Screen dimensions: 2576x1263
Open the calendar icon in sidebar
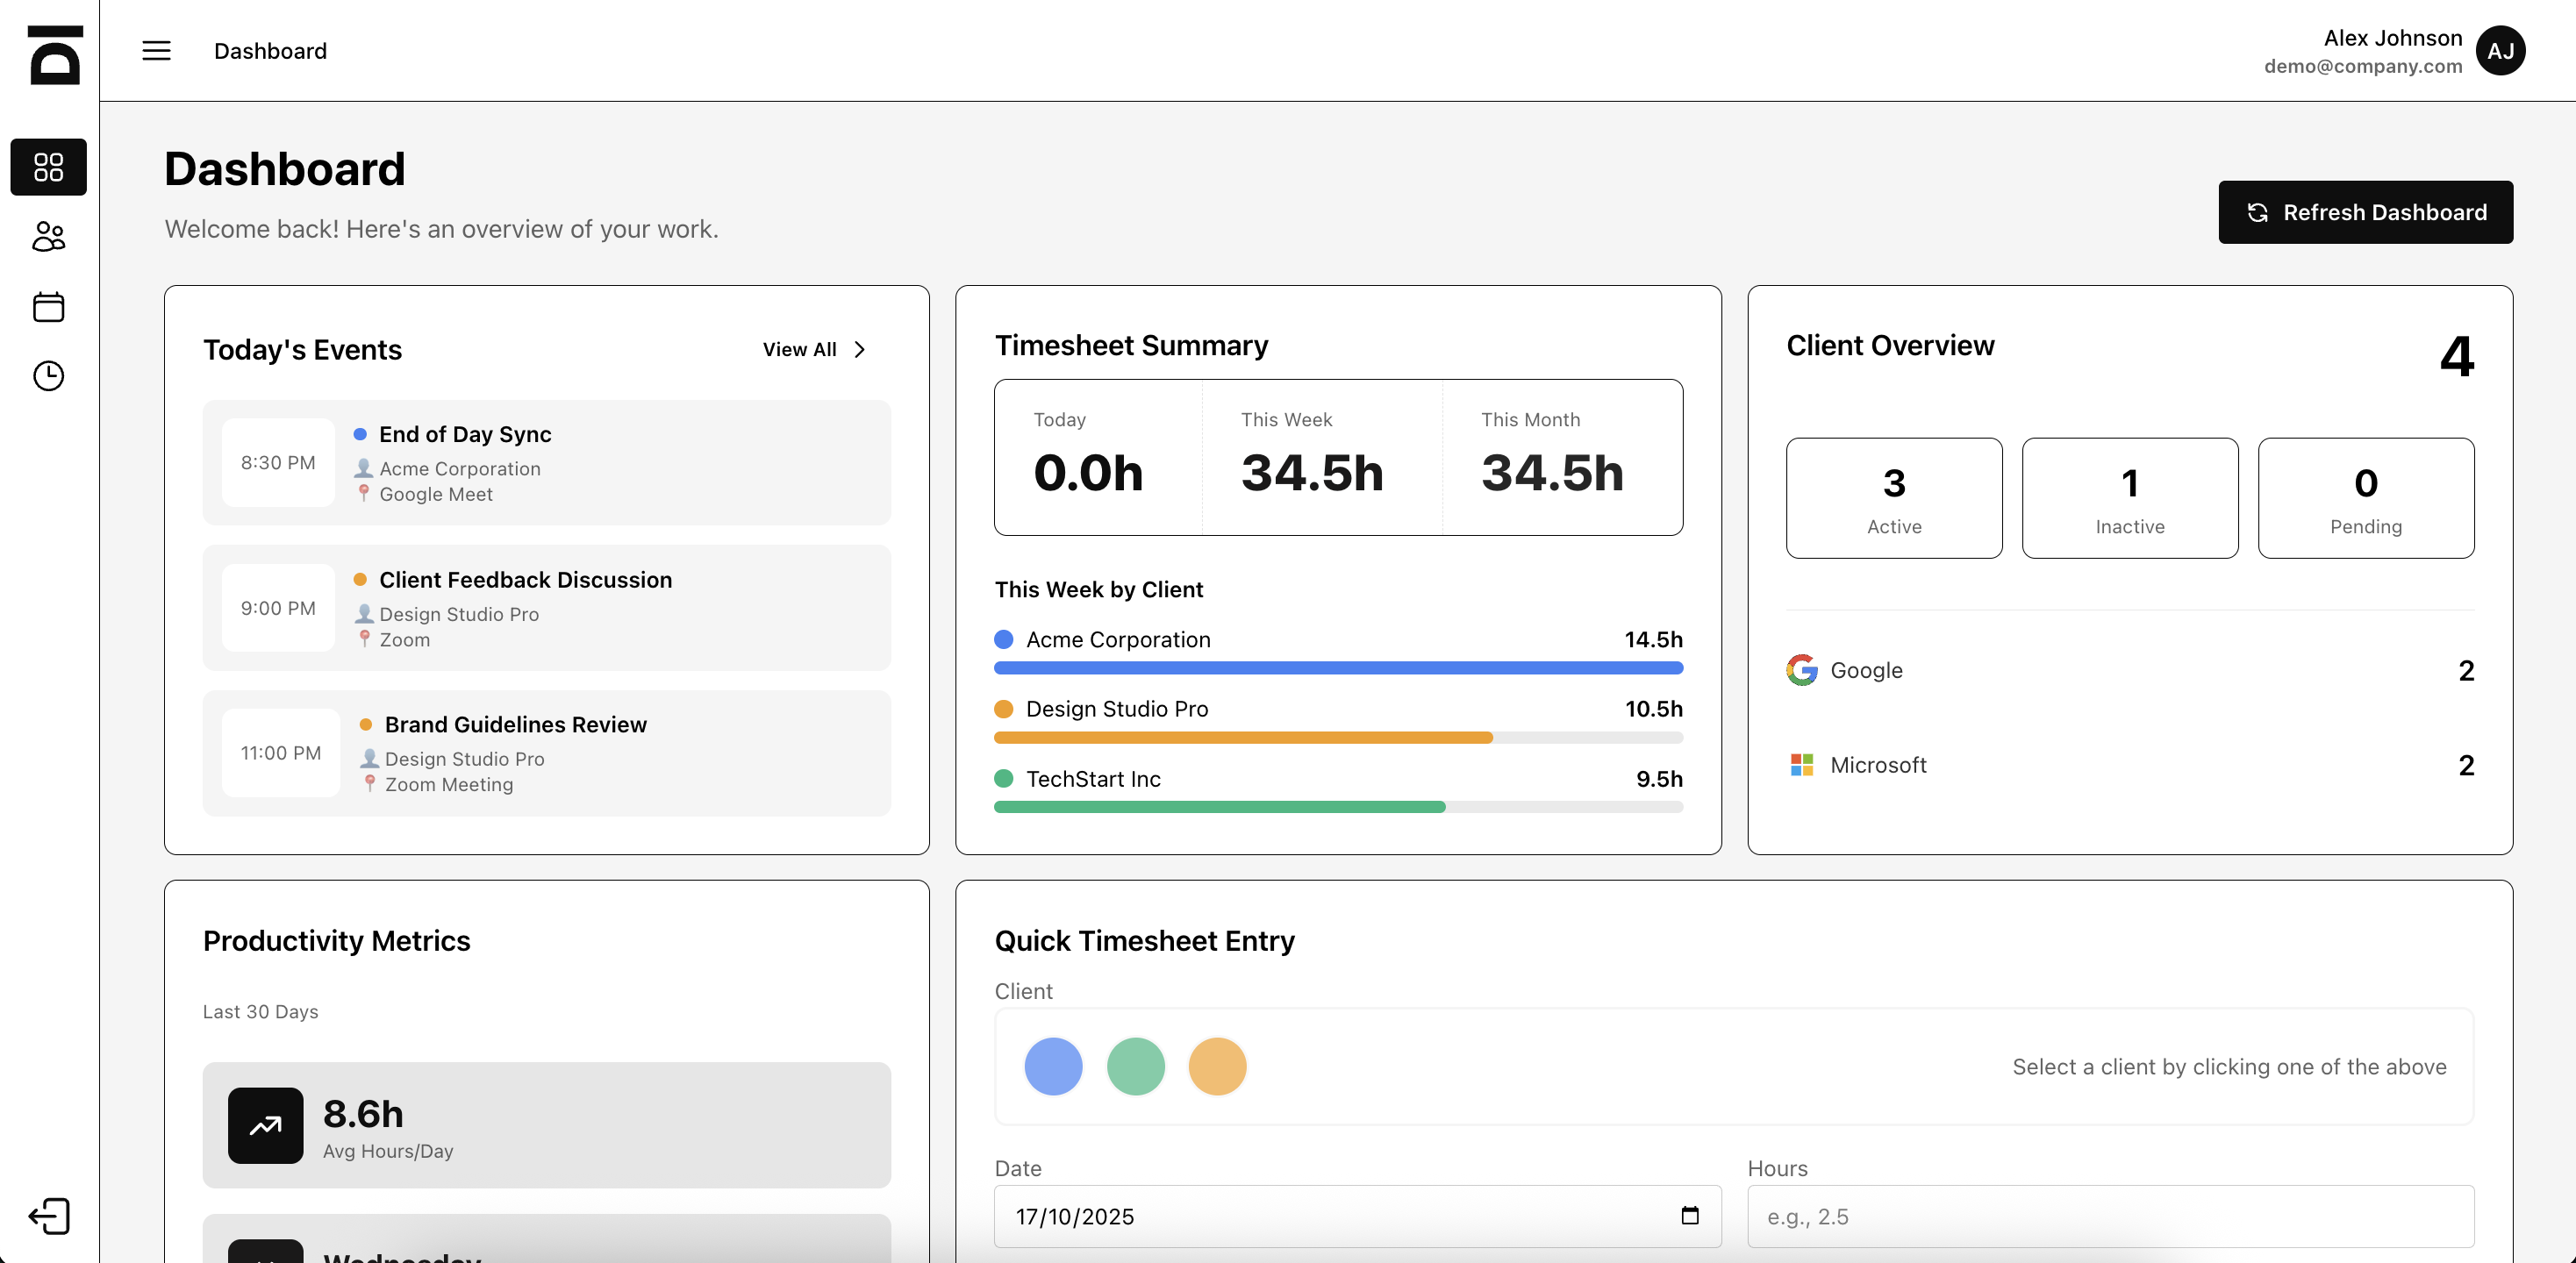tap(48, 307)
